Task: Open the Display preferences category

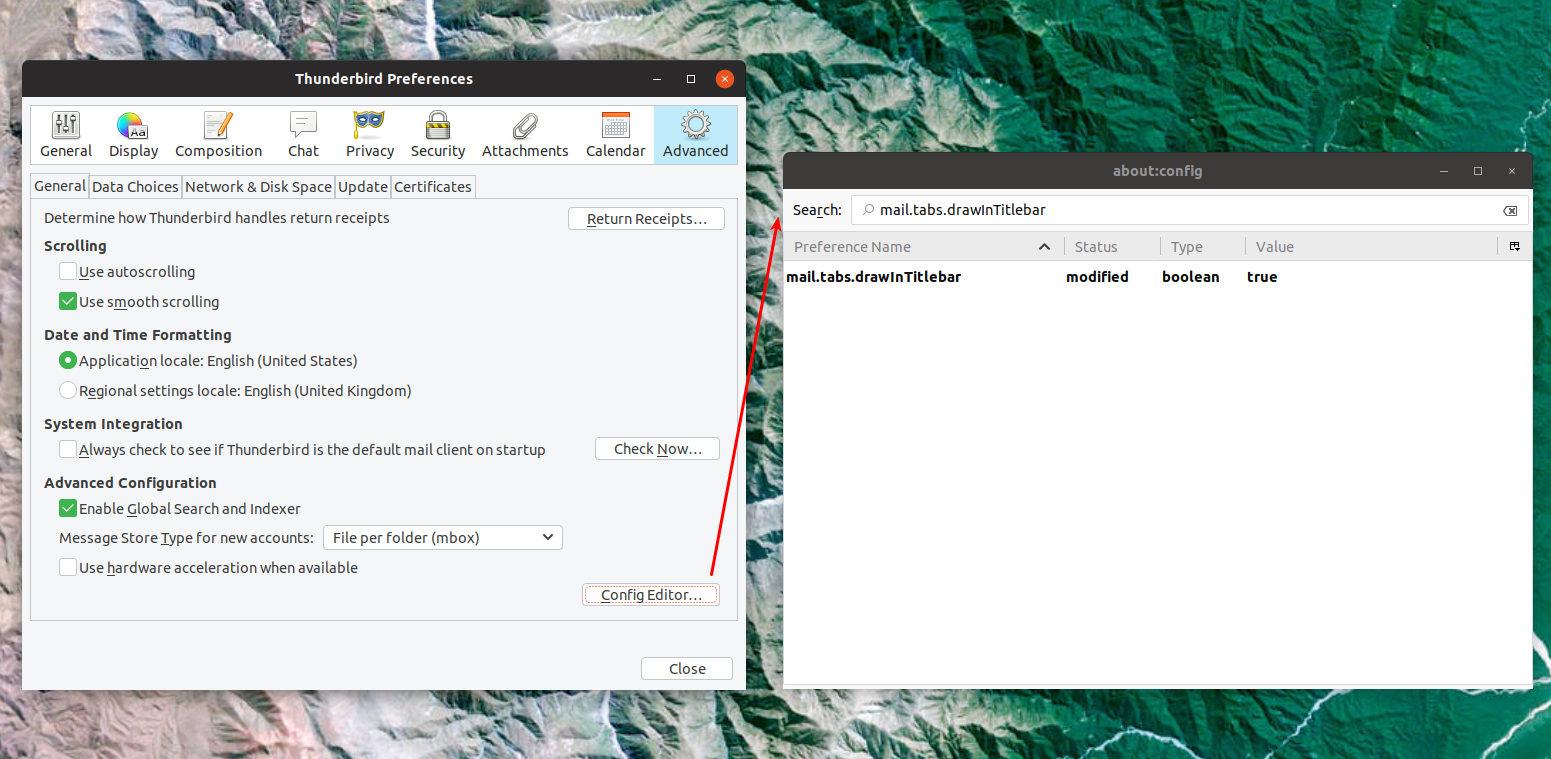Action: coord(133,135)
